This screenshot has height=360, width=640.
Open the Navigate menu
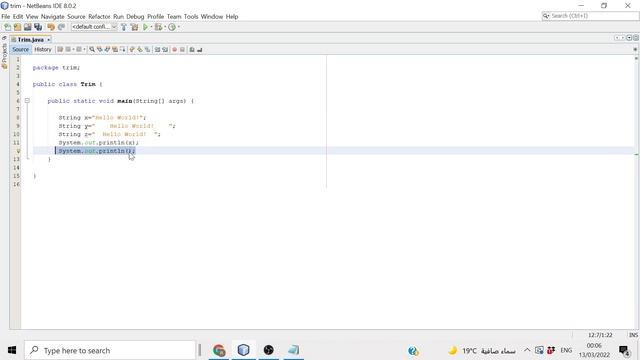point(53,16)
